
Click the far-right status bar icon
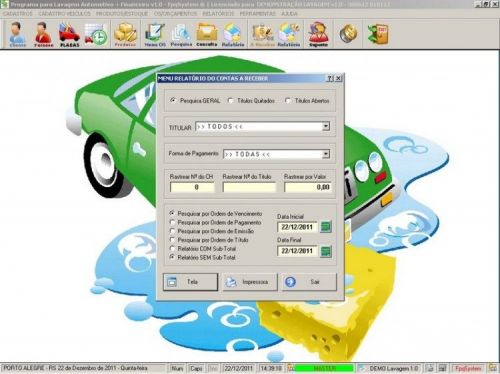click(493, 368)
